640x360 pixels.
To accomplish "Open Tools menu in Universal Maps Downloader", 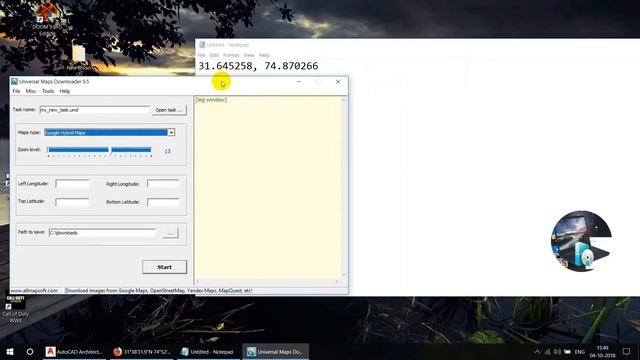I will tap(48, 91).
